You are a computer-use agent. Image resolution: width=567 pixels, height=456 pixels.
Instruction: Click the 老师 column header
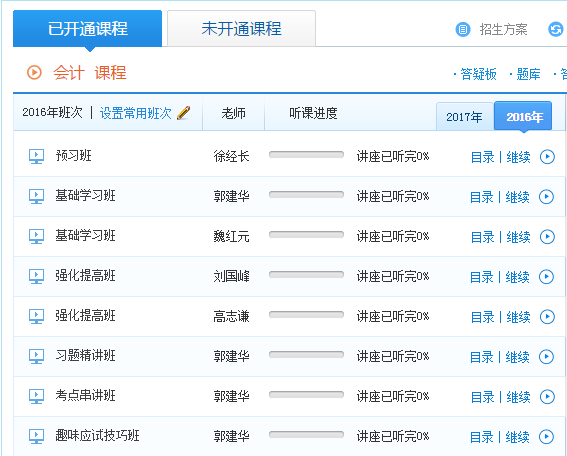click(x=234, y=113)
